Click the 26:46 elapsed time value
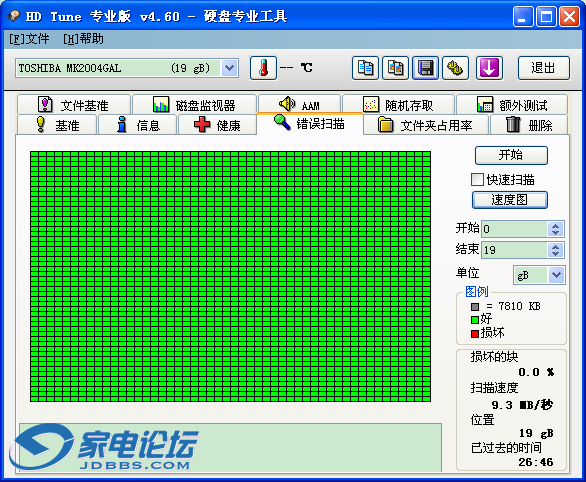This screenshot has width=586, height=482. [536, 462]
